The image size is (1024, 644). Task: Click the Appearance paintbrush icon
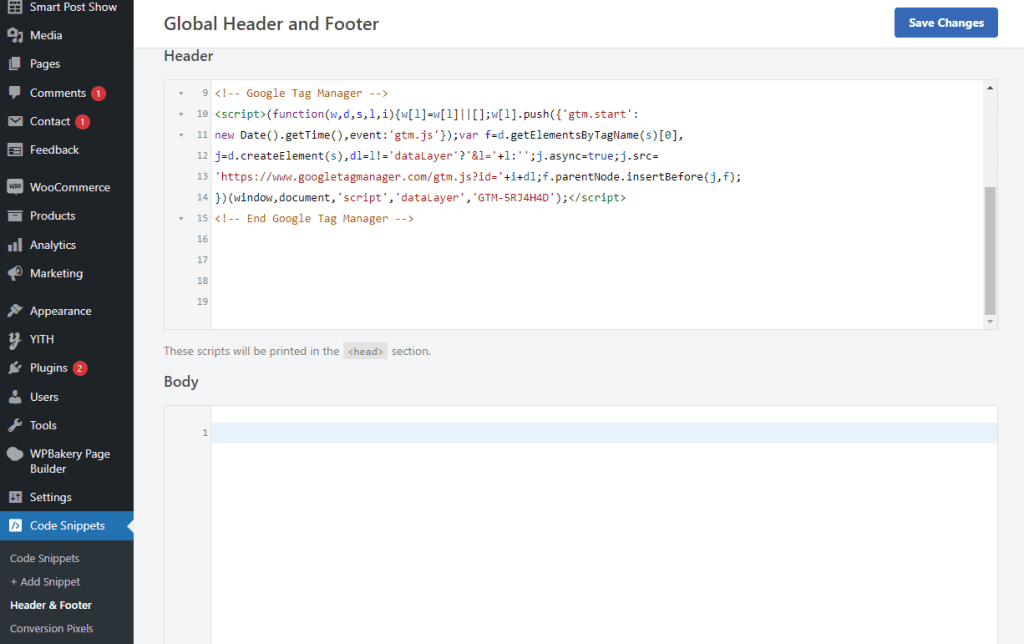15,311
